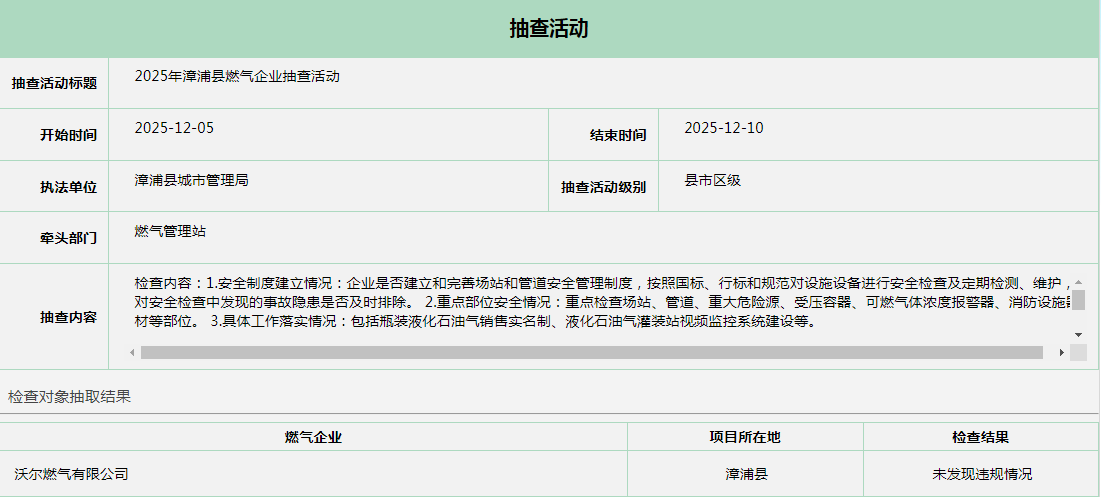Click the 燃气管理站 lead department value
Image resolution: width=1101 pixels, height=497 pixels.
point(170,231)
